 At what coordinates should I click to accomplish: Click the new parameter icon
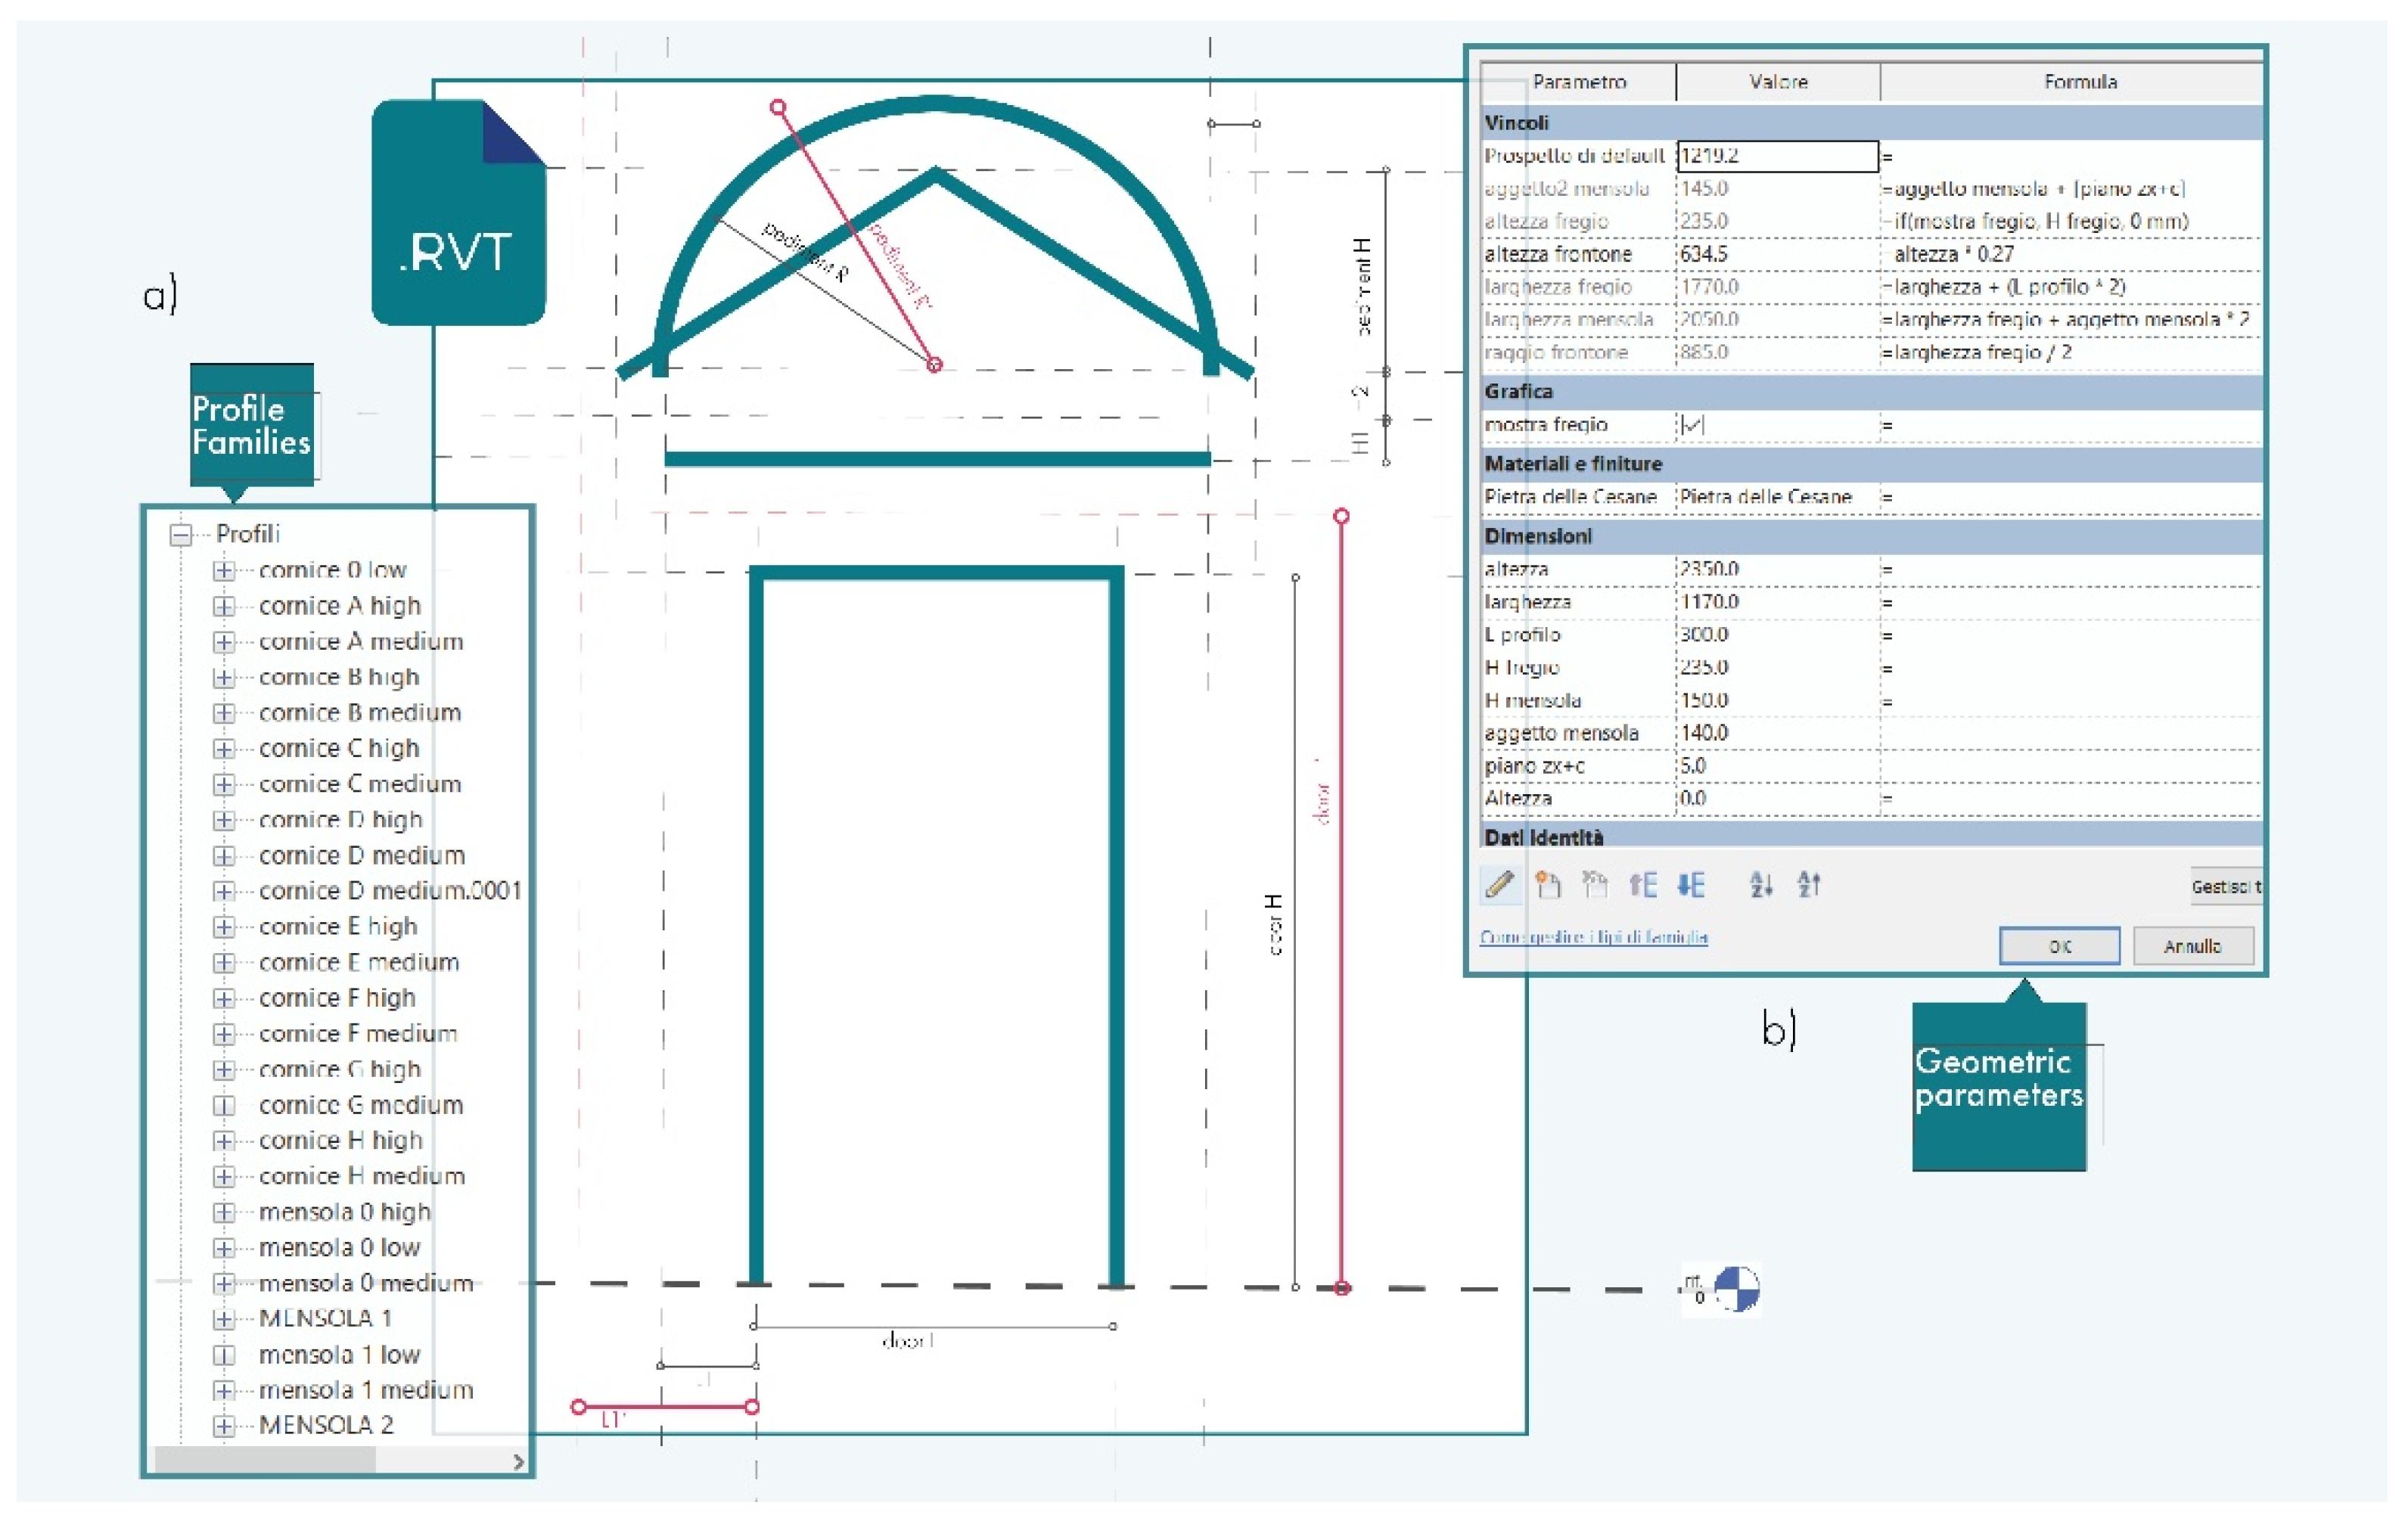[1547, 884]
